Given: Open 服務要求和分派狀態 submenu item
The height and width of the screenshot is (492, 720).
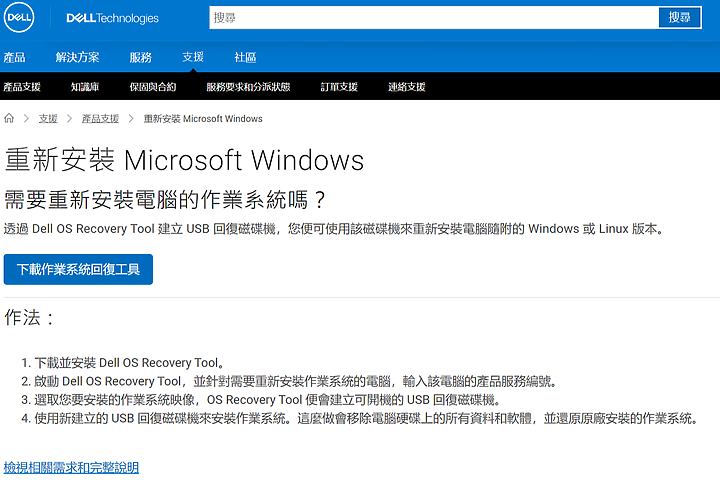Looking at the screenshot, I should point(248,87).
